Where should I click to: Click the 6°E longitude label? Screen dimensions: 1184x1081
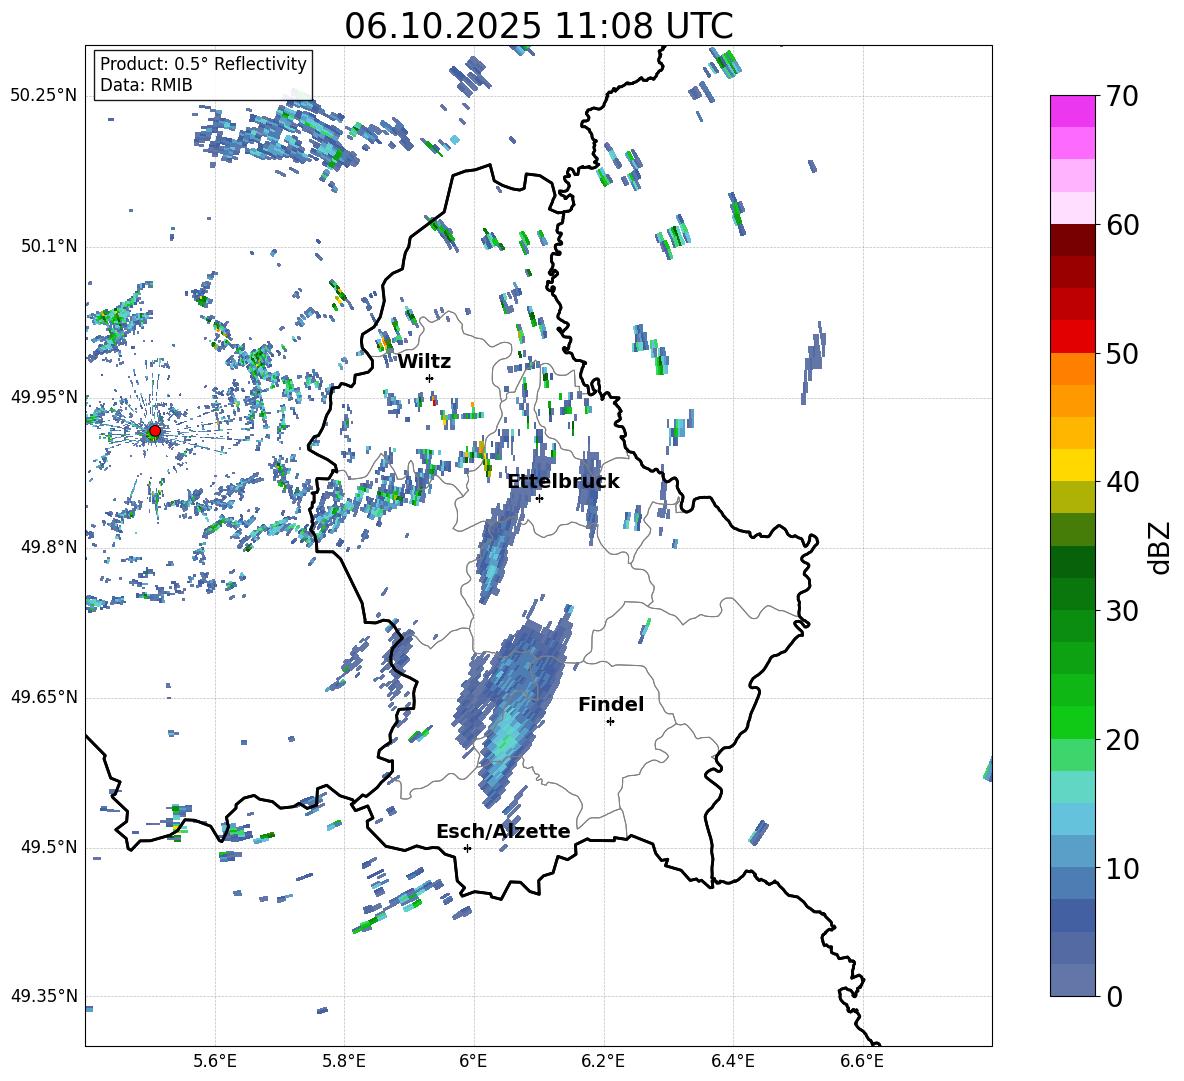473,1061
